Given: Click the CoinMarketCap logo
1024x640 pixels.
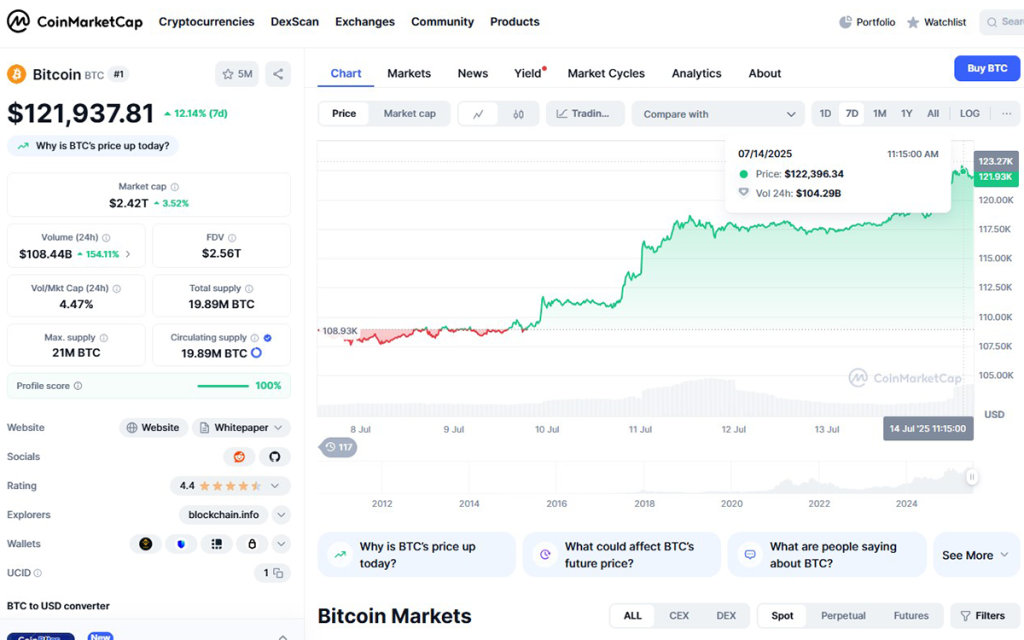Looking at the screenshot, I should click(74, 22).
